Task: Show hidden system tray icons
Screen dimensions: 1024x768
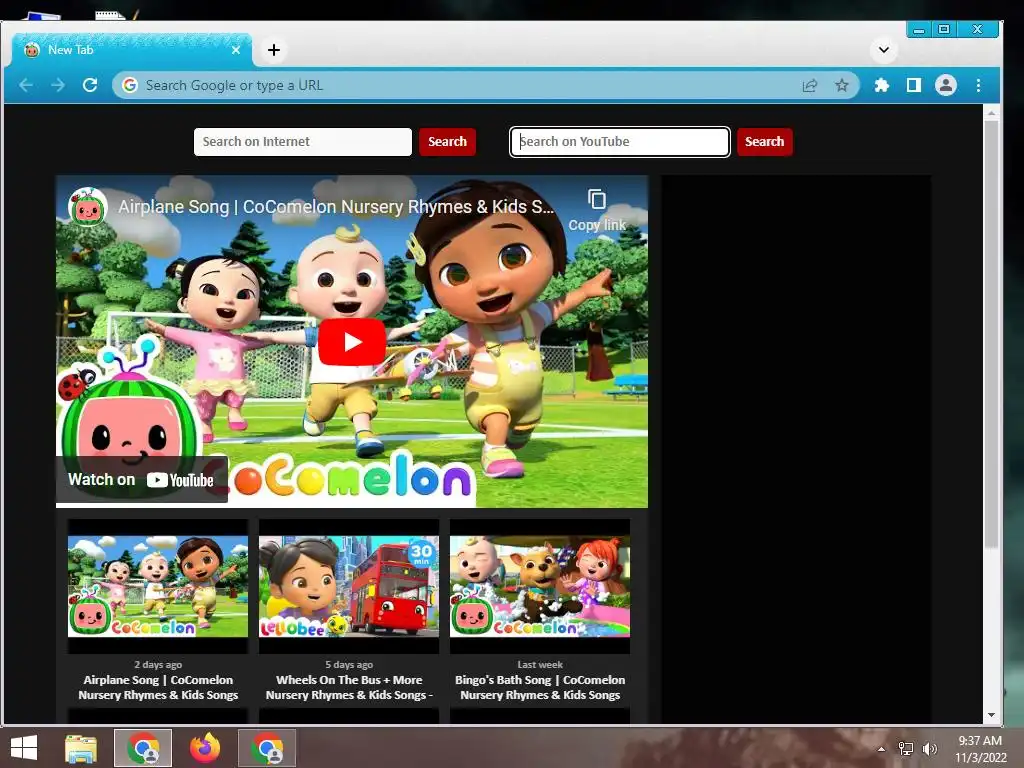Action: click(x=882, y=749)
